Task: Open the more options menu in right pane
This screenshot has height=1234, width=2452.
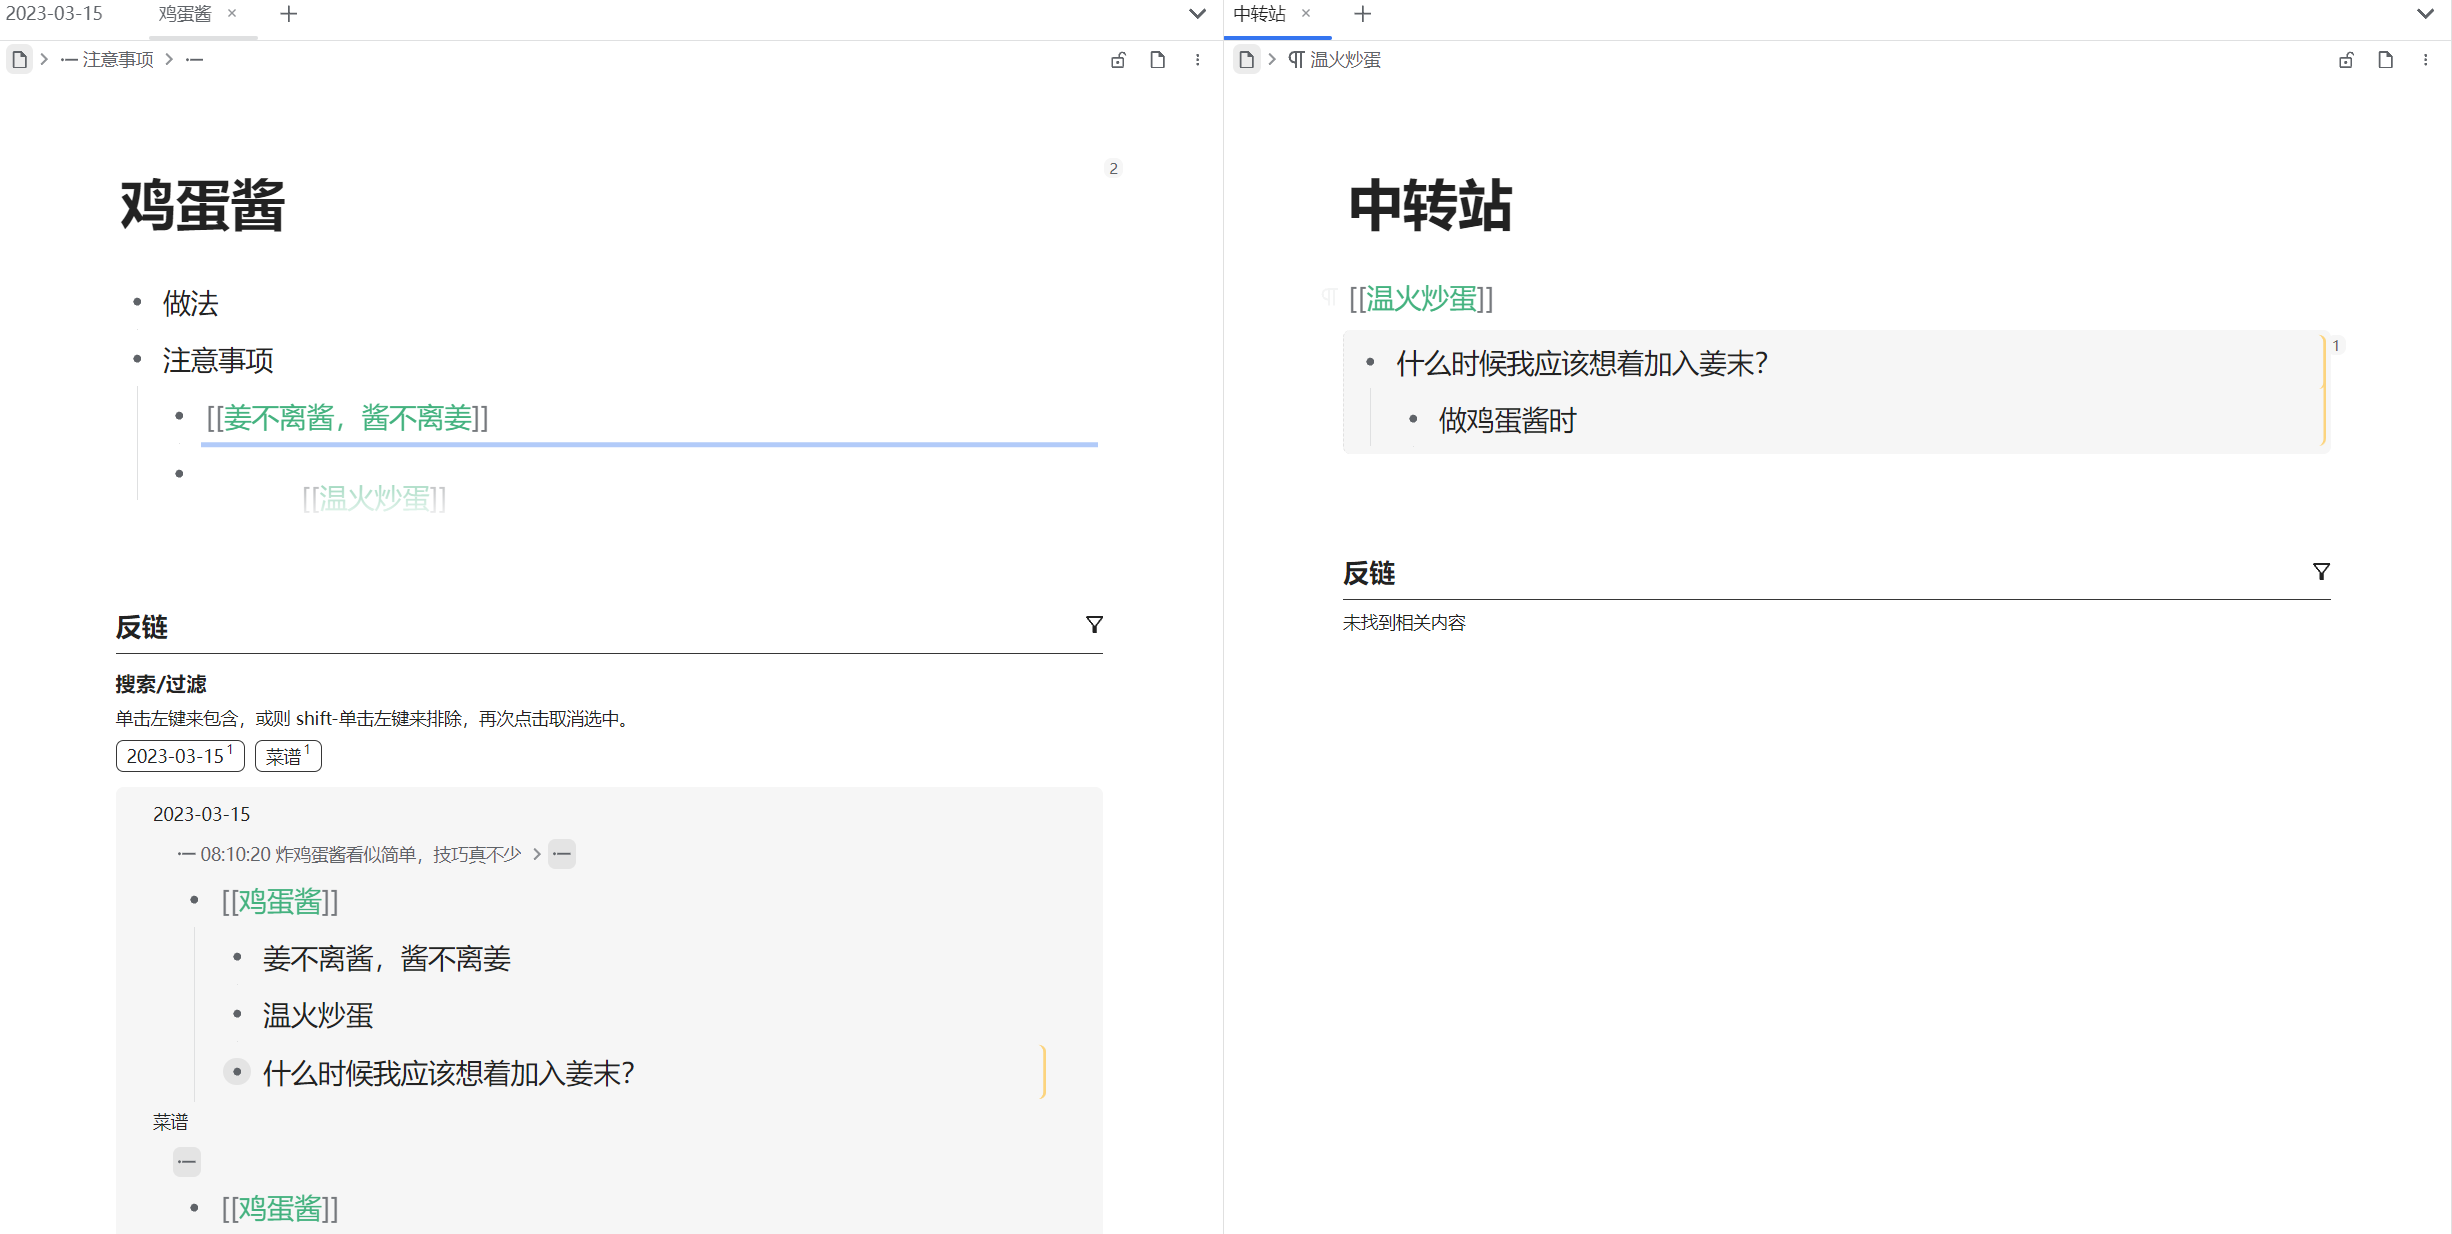Action: [2425, 60]
